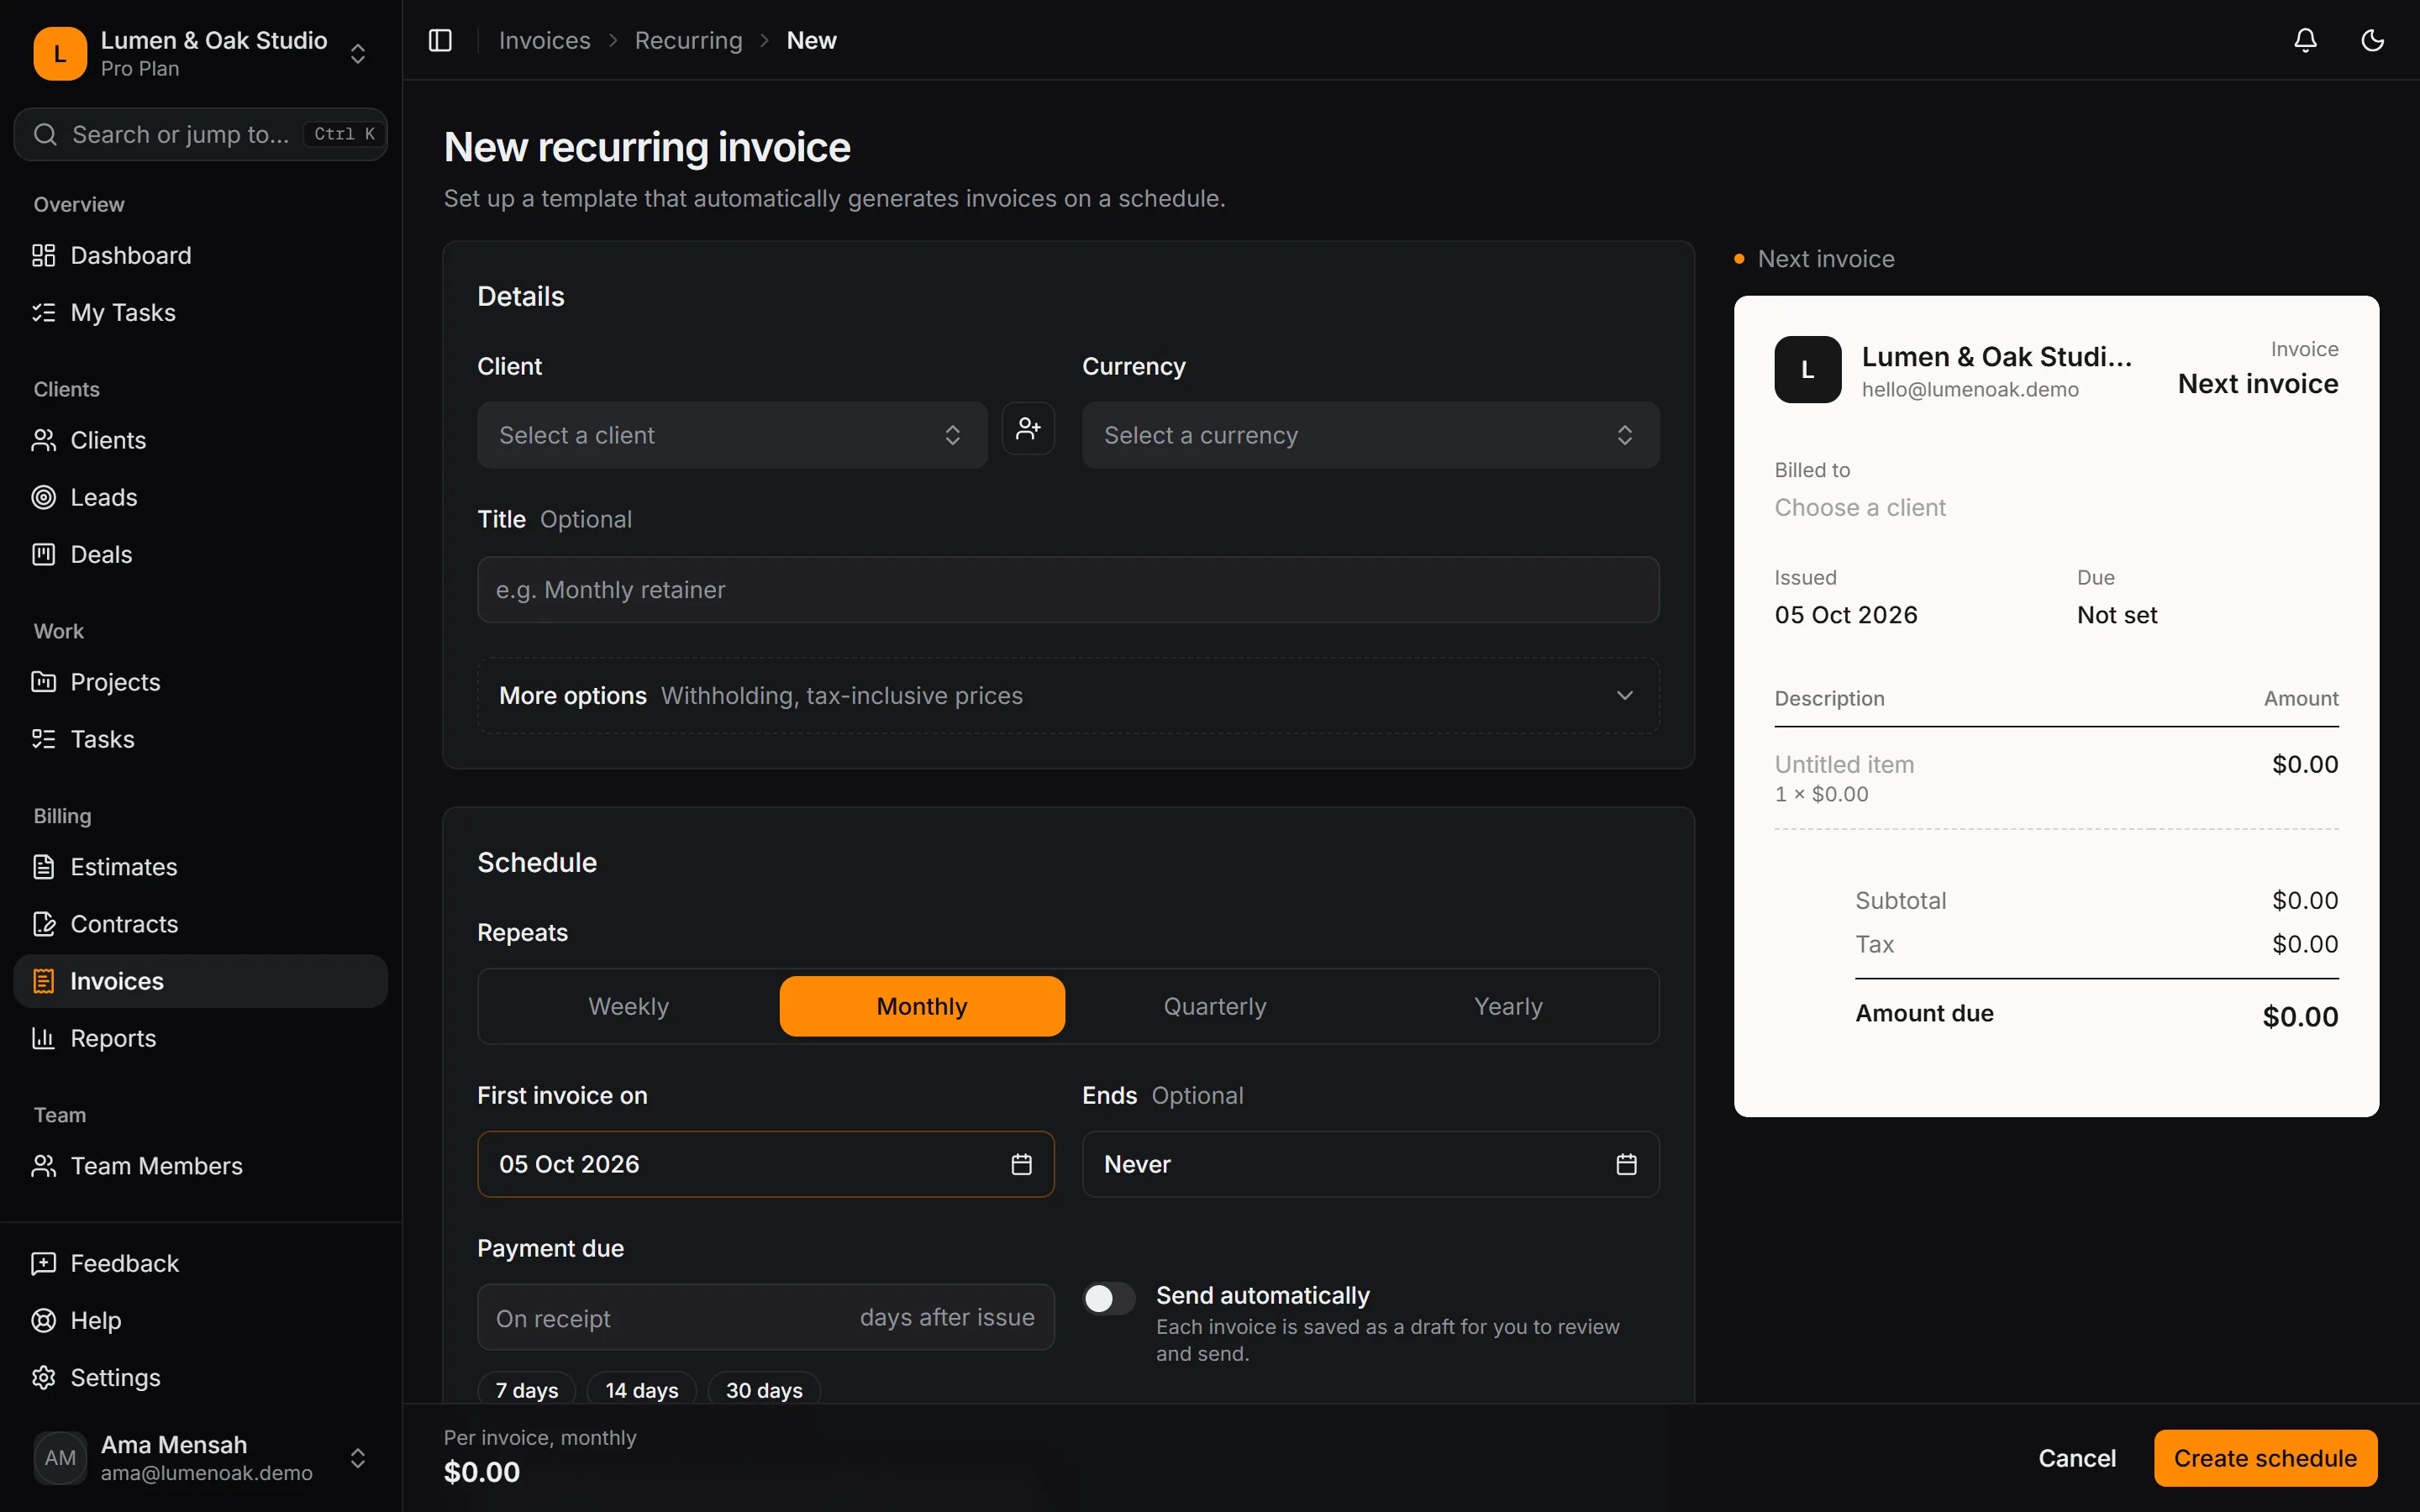The width and height of the screenshot is (2420, 1512).
Task: Click the Contracts signed-document icon
Action: (x=43, y=924)
